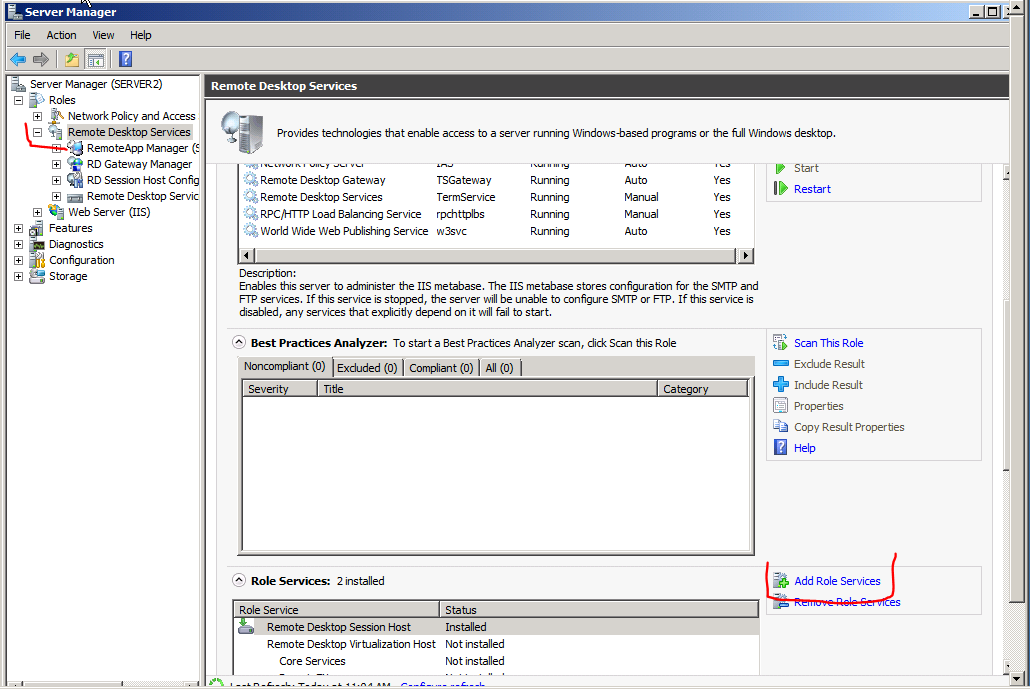This screenshot has width=1030, height=689.
Task: Click the Roles node icon
Action: pos(37,100)
